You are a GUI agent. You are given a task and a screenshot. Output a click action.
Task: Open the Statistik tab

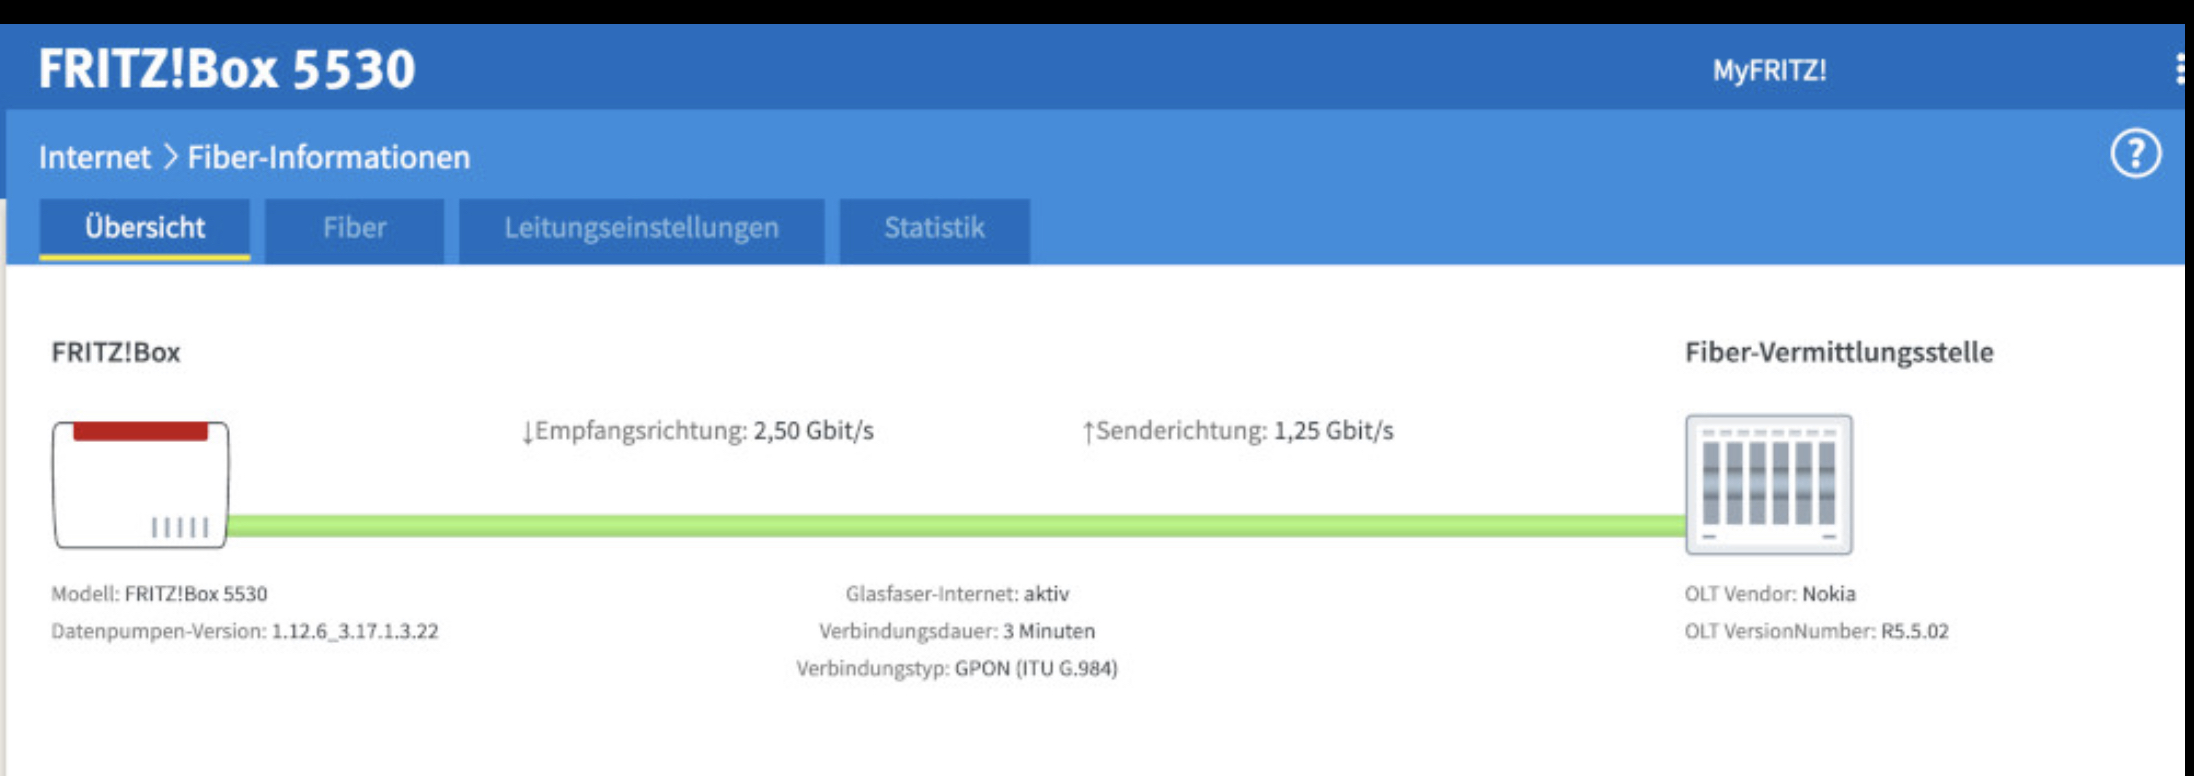tap(934, 229)
